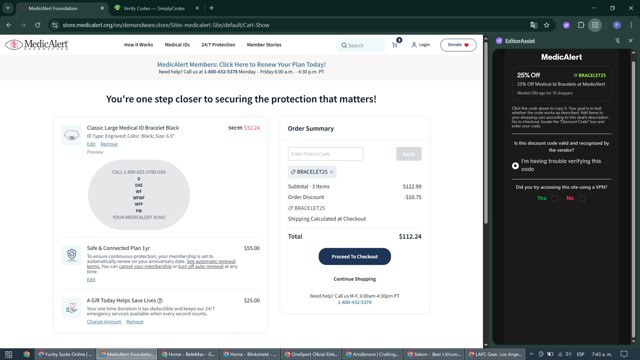Pin the EditorAssist side panel
Viewport: 640px width, 360px height.
pyautogui.click(x=618, y=41)
